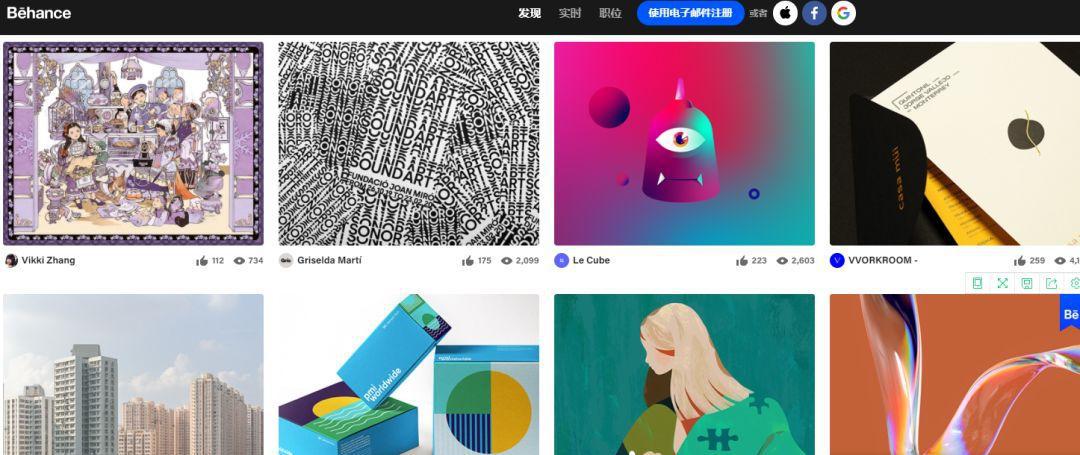
Task: Sign in with the Facebook icon
Action: [x=814, y=13]
